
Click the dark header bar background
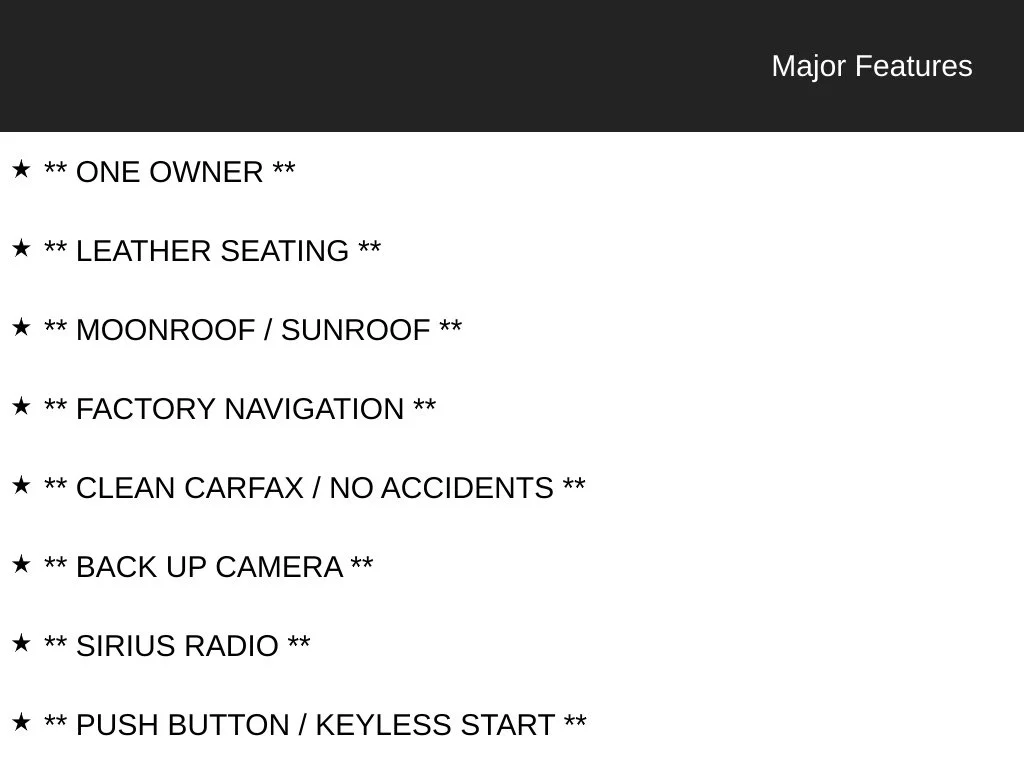click(x=392, y=65)
